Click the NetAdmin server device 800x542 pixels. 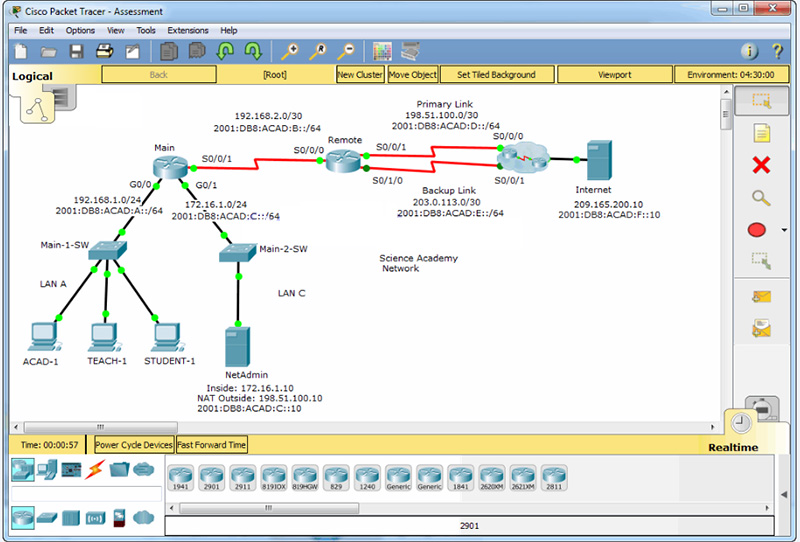(237, 347)
